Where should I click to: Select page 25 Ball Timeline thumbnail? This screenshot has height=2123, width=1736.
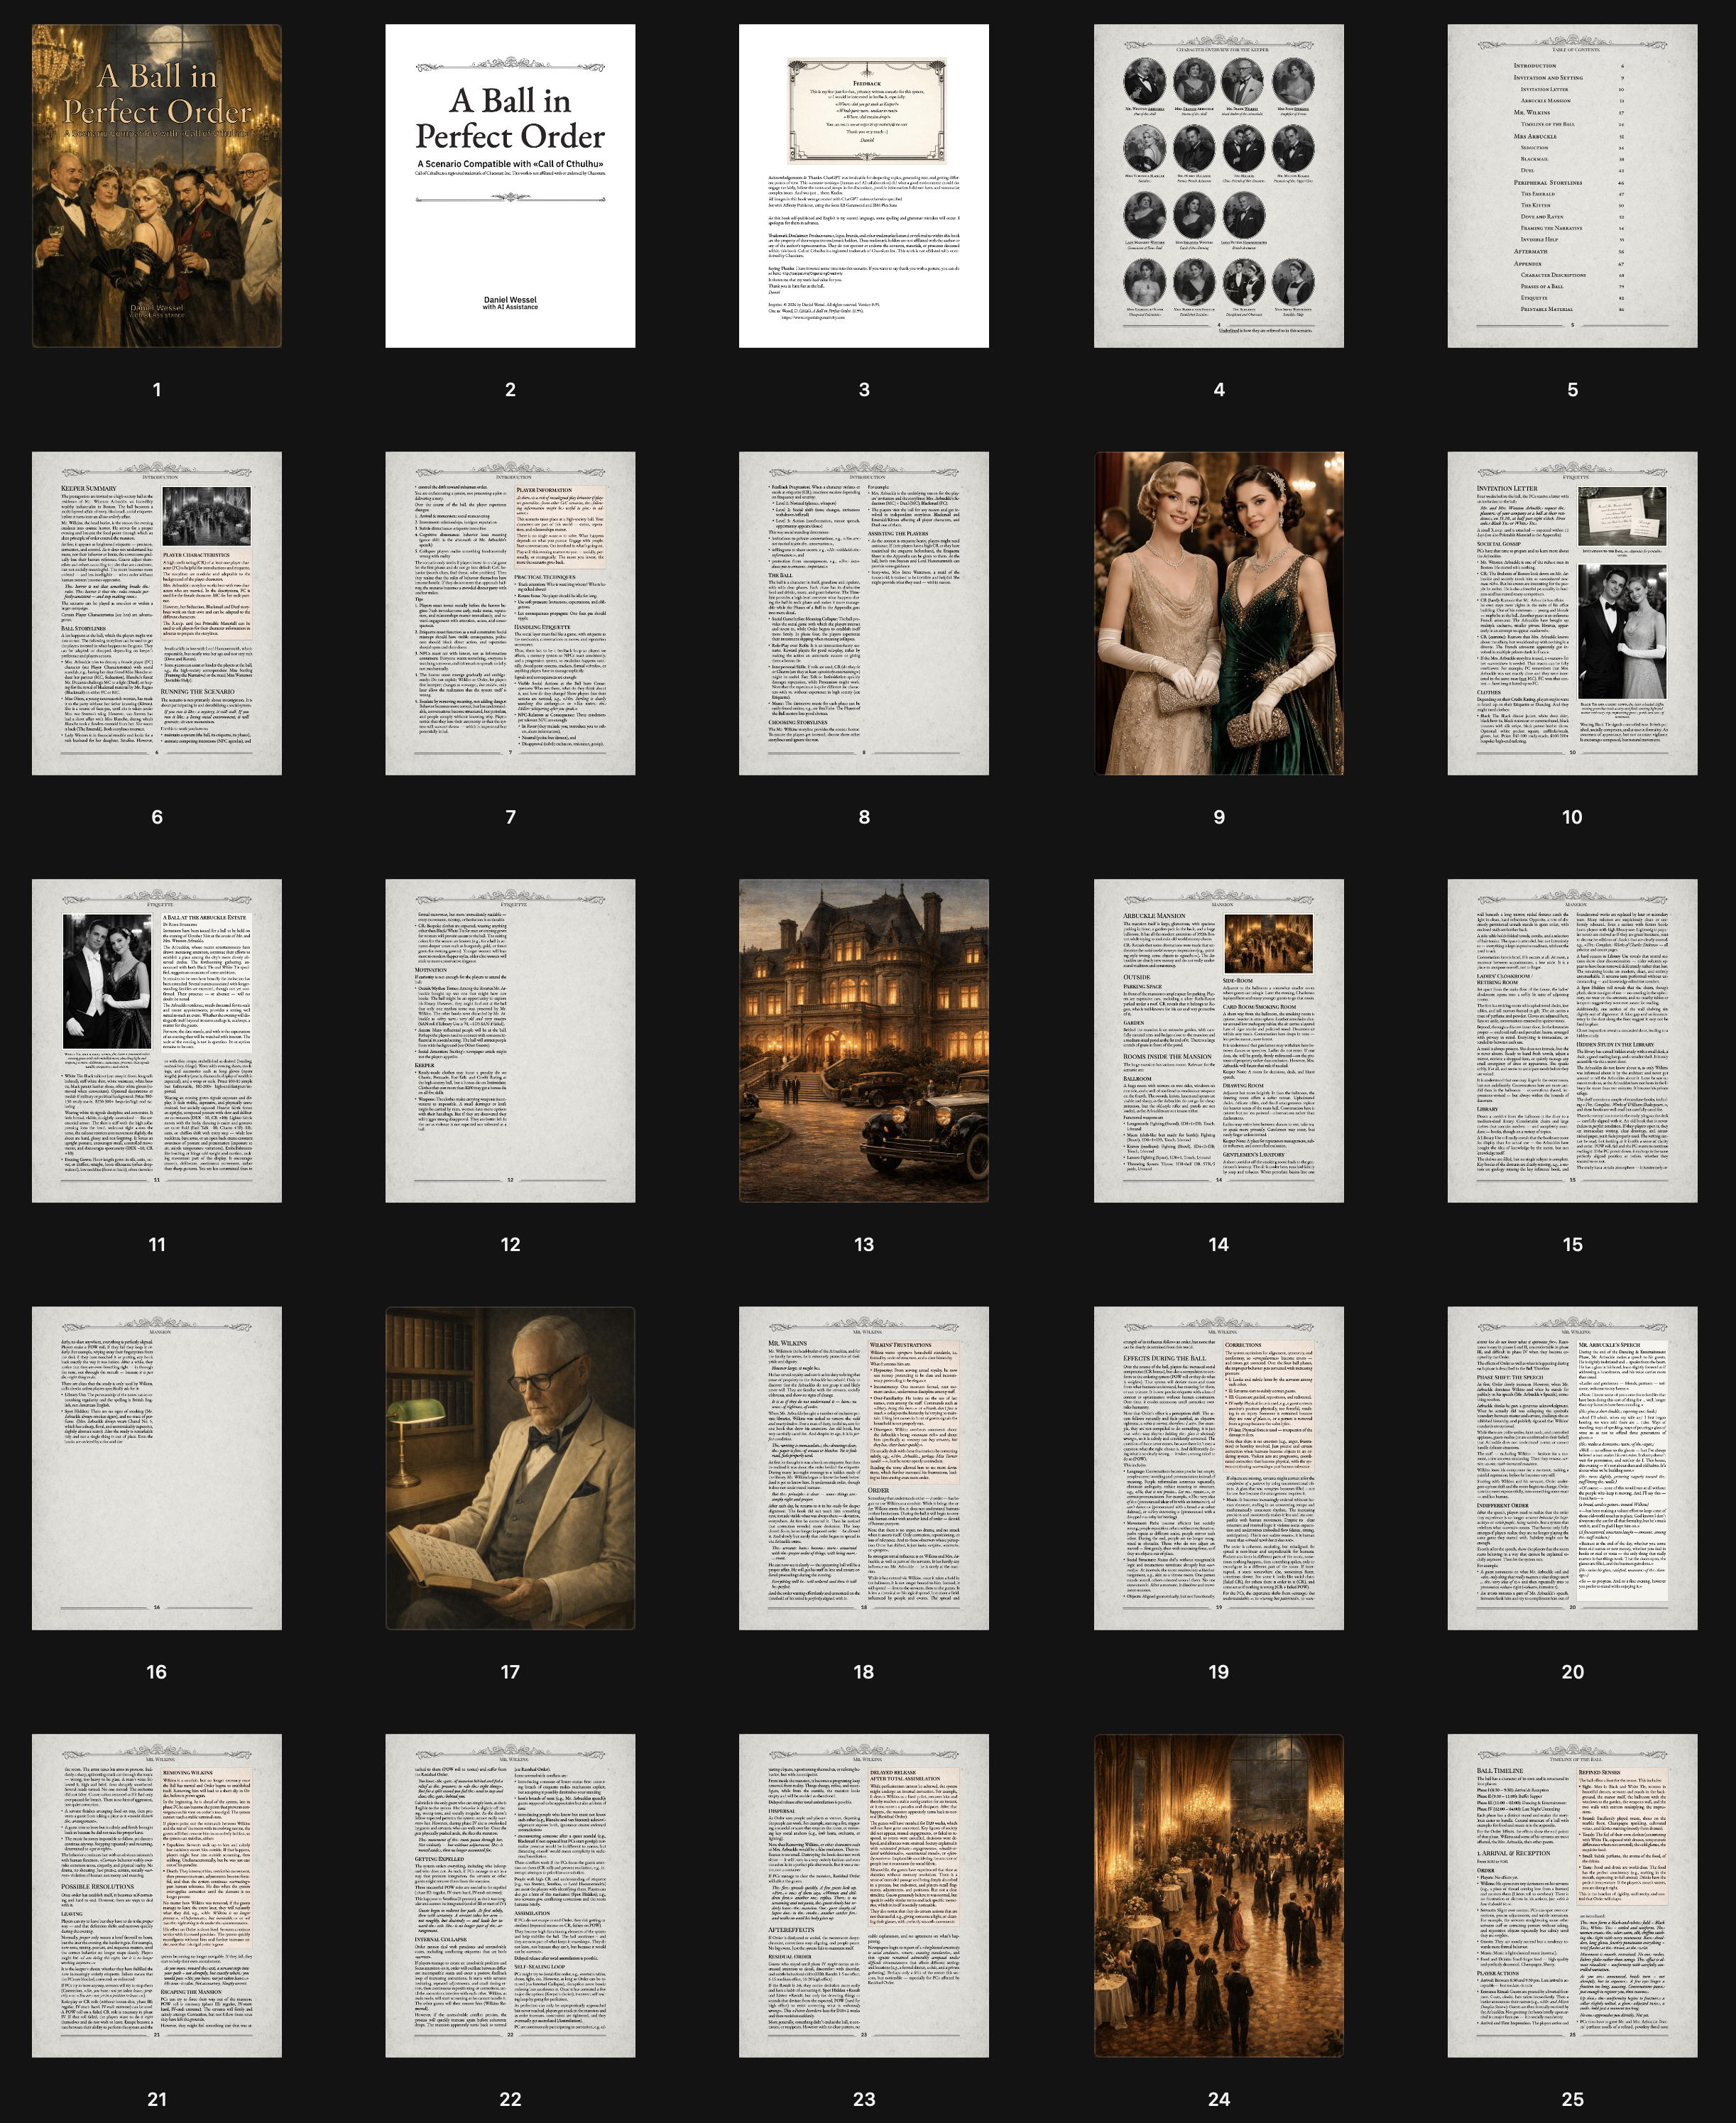(1572, 1895)
